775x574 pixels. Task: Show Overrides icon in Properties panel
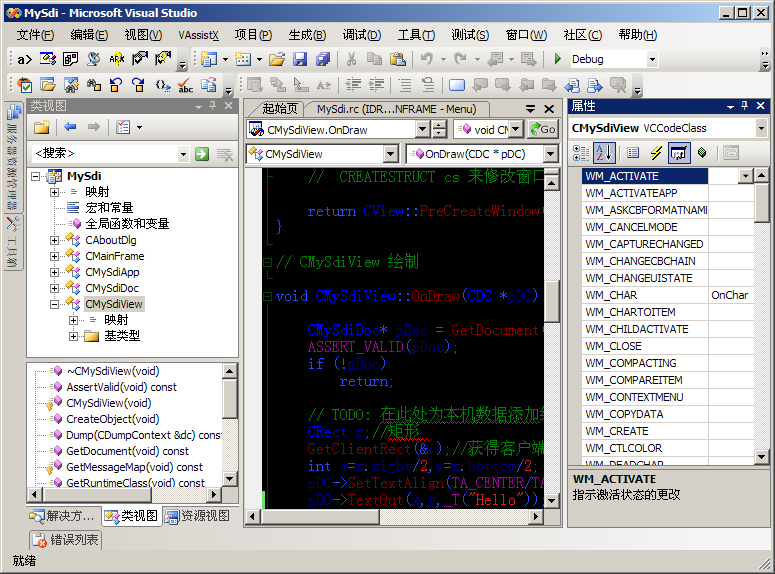(702, 153)
